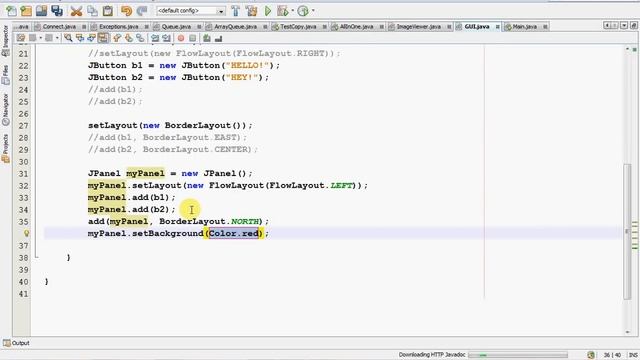Click the editor Last Edit icon
Image resolution: width=640 pixels, height=360 pixels.
pyautogui.click(x=21, y=38)
